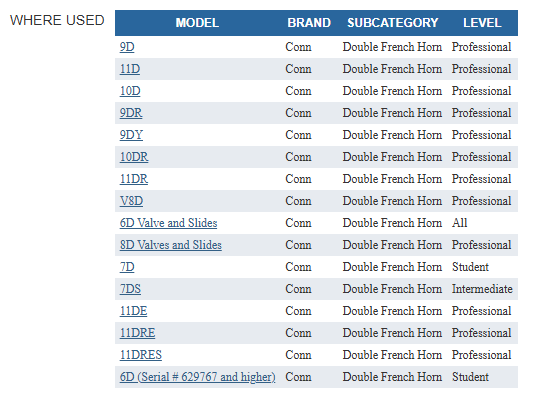This screenshot has width=538, height=400.
Task: Open 8D Valves and Slides link
Action: (171, 245)
